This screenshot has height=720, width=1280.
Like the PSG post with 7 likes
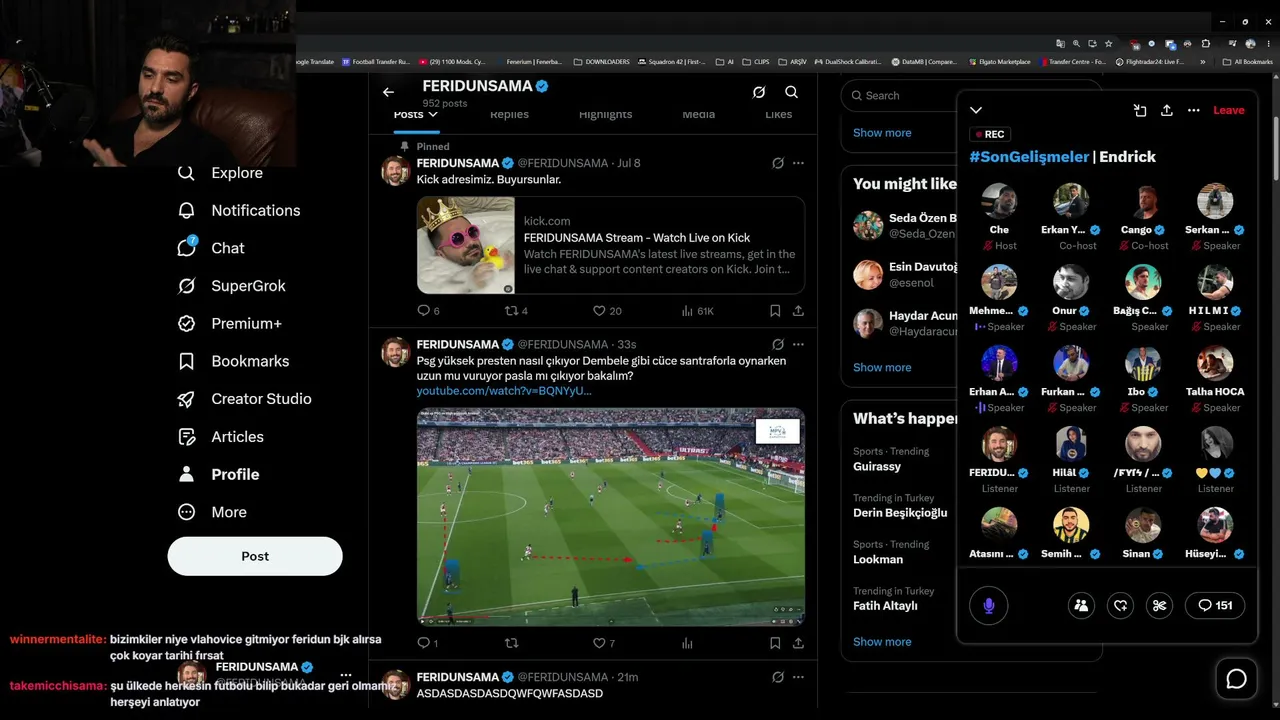point(604,643)
